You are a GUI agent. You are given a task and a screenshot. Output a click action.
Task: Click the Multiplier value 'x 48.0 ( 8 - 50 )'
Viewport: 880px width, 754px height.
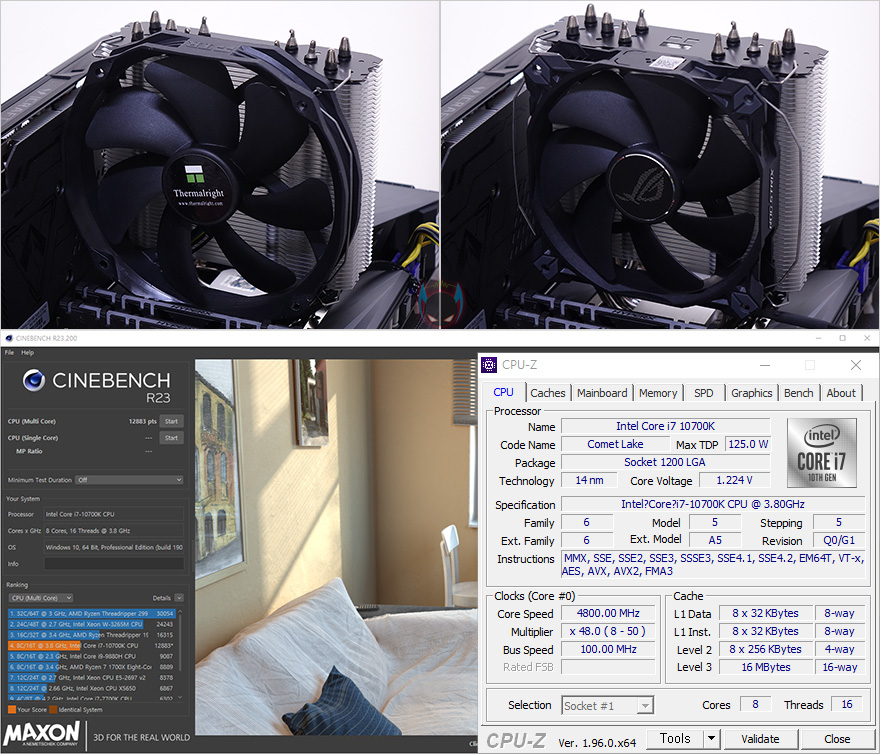(608, 631)
